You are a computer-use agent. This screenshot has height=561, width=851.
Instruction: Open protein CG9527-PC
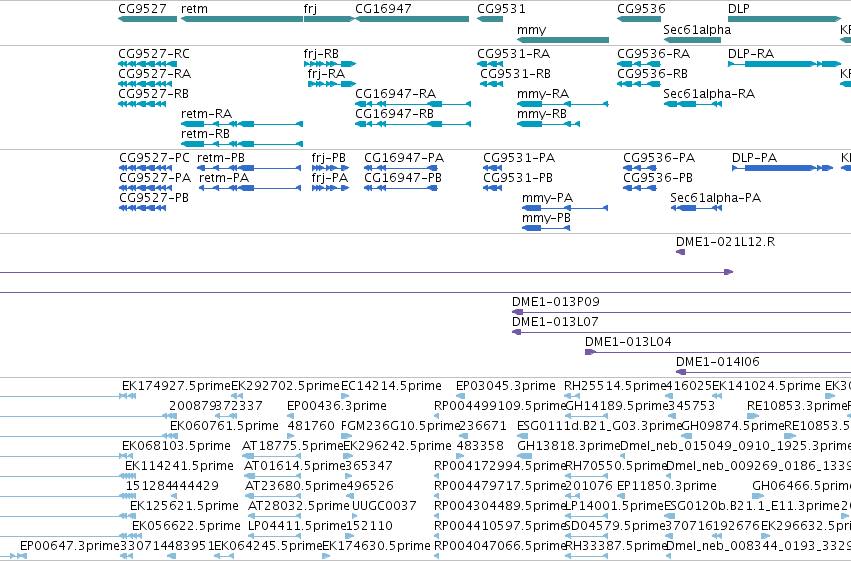(x=155, y=158)
